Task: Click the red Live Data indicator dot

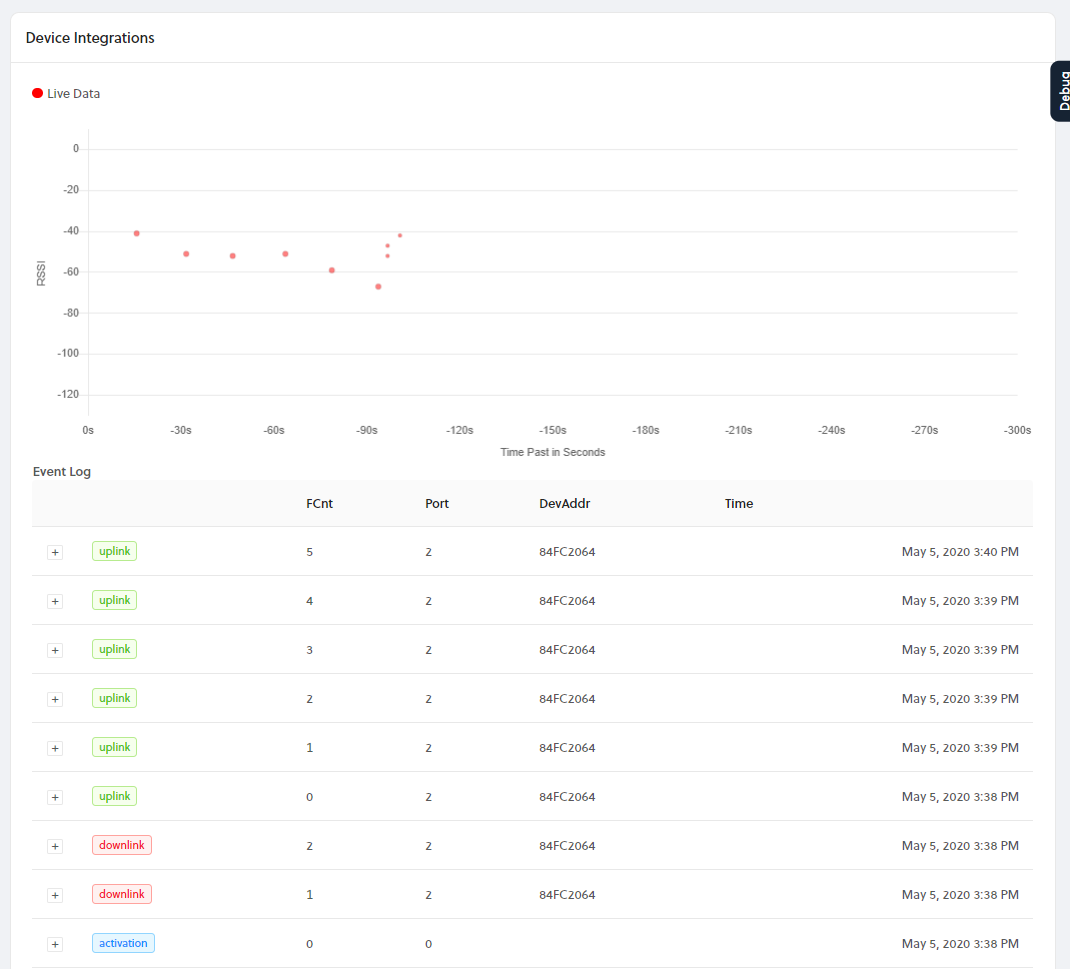Action: click(x=38, y=94)
